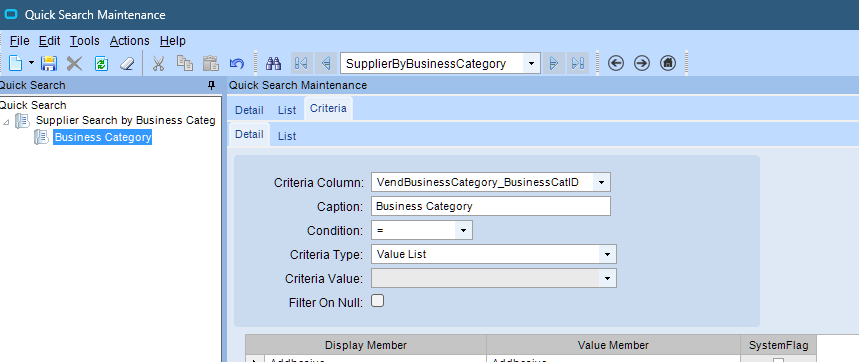Click the Cut scissors icon
The height and width of the screenshot is (362, 859).
[158, 64]
